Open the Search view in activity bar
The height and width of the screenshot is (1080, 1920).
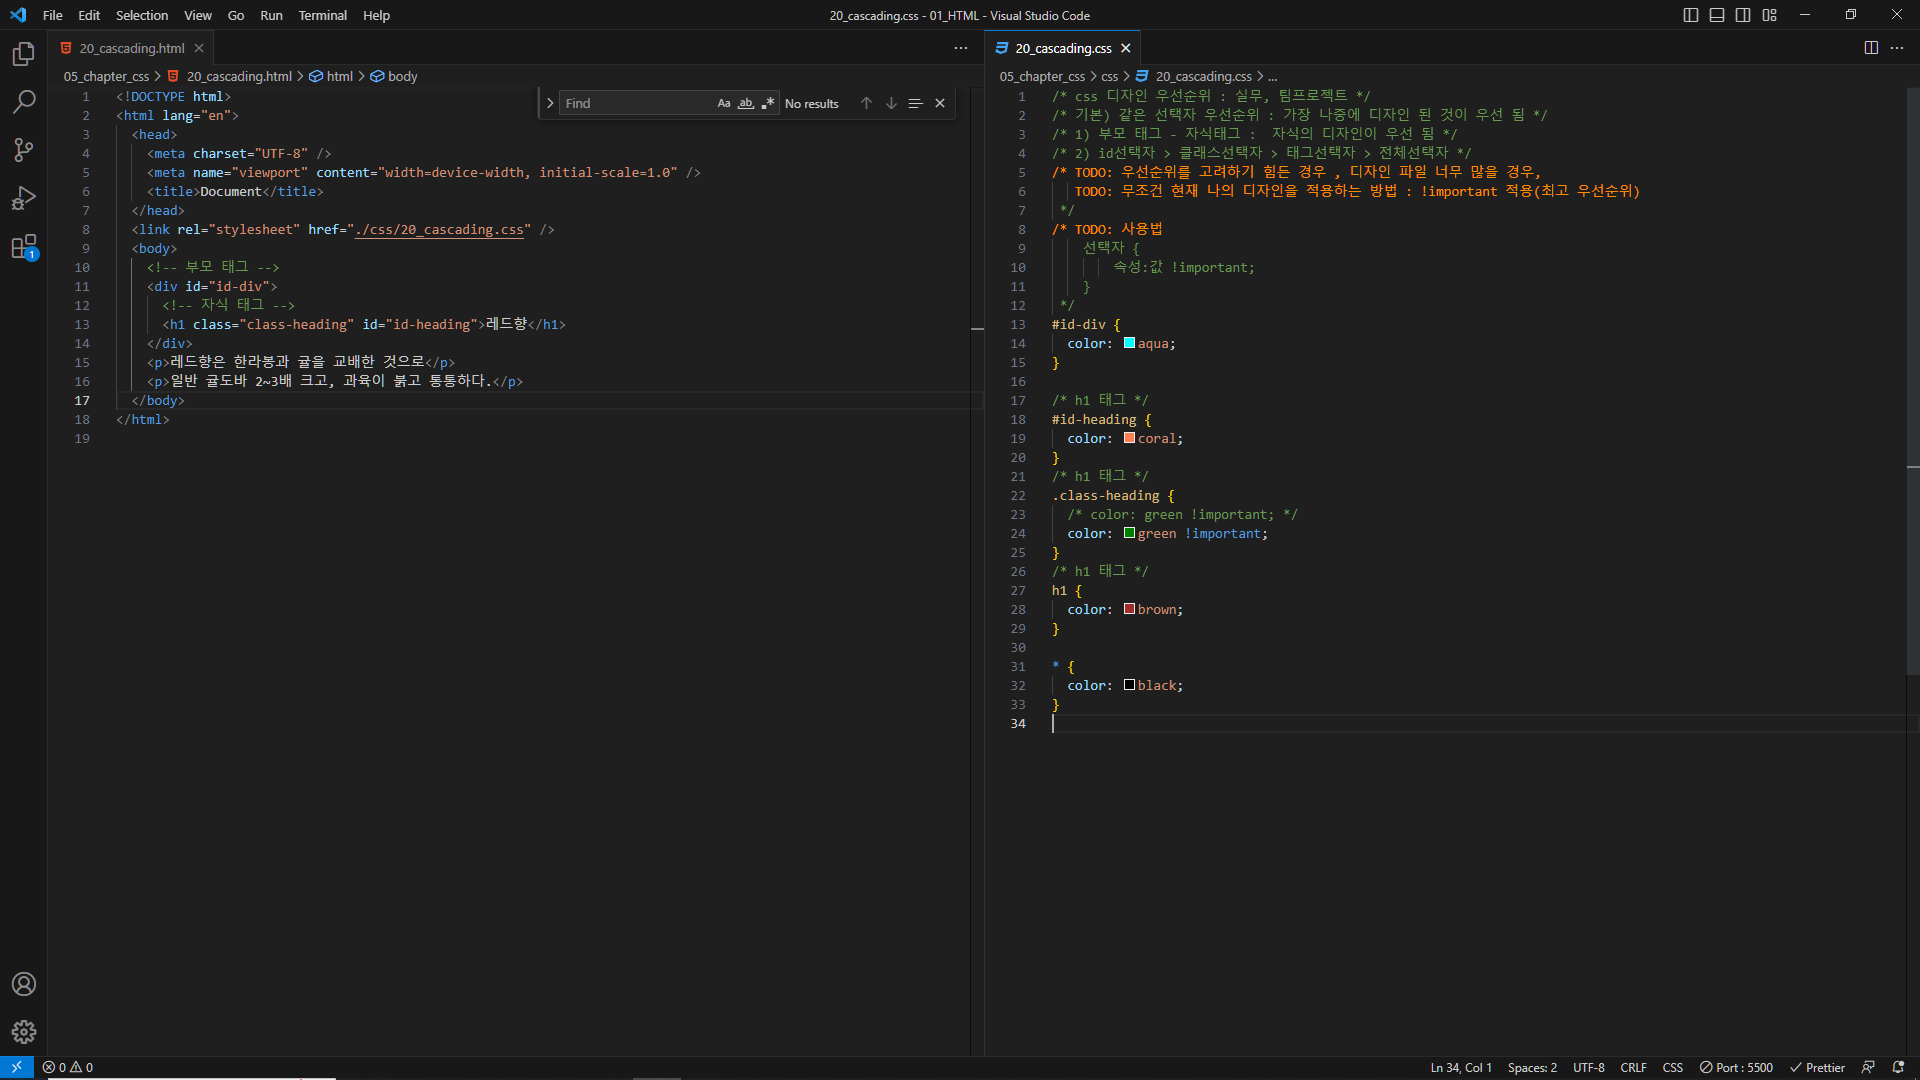pos(24,102)
